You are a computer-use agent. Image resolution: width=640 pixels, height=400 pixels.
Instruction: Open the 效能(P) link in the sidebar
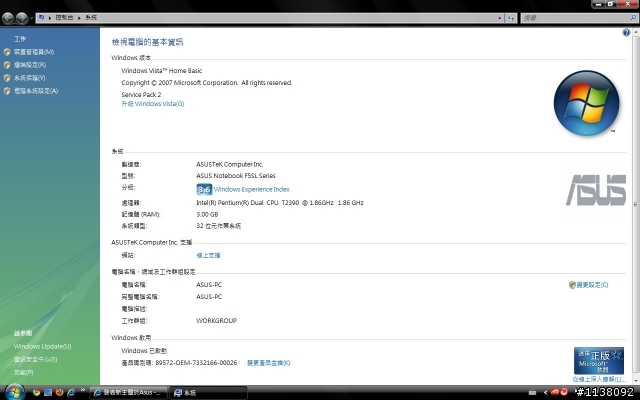24,372
